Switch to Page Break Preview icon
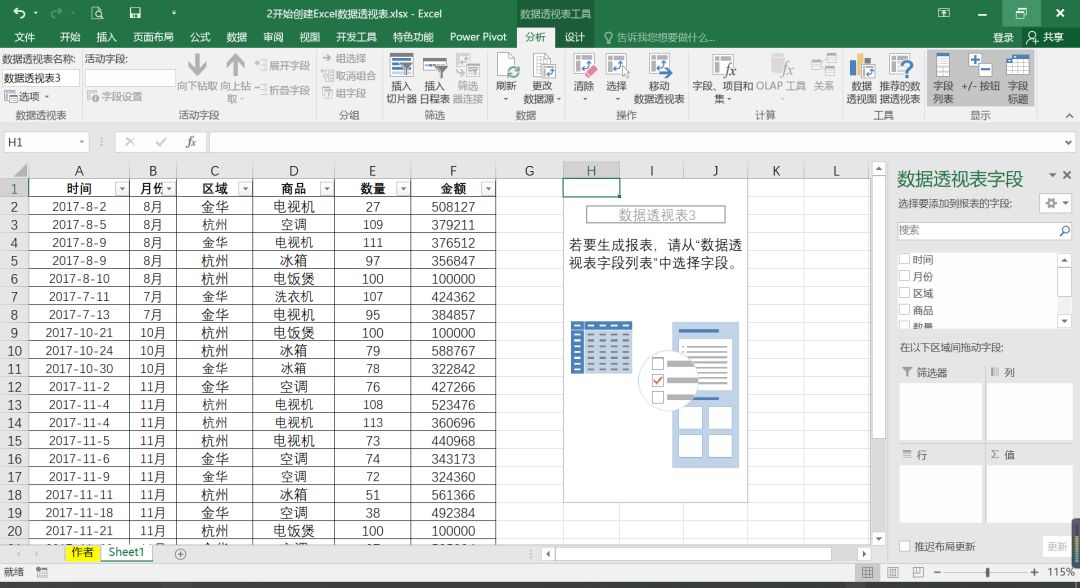Viewport: 1080px width, 588px height. [x=917, y=572]
